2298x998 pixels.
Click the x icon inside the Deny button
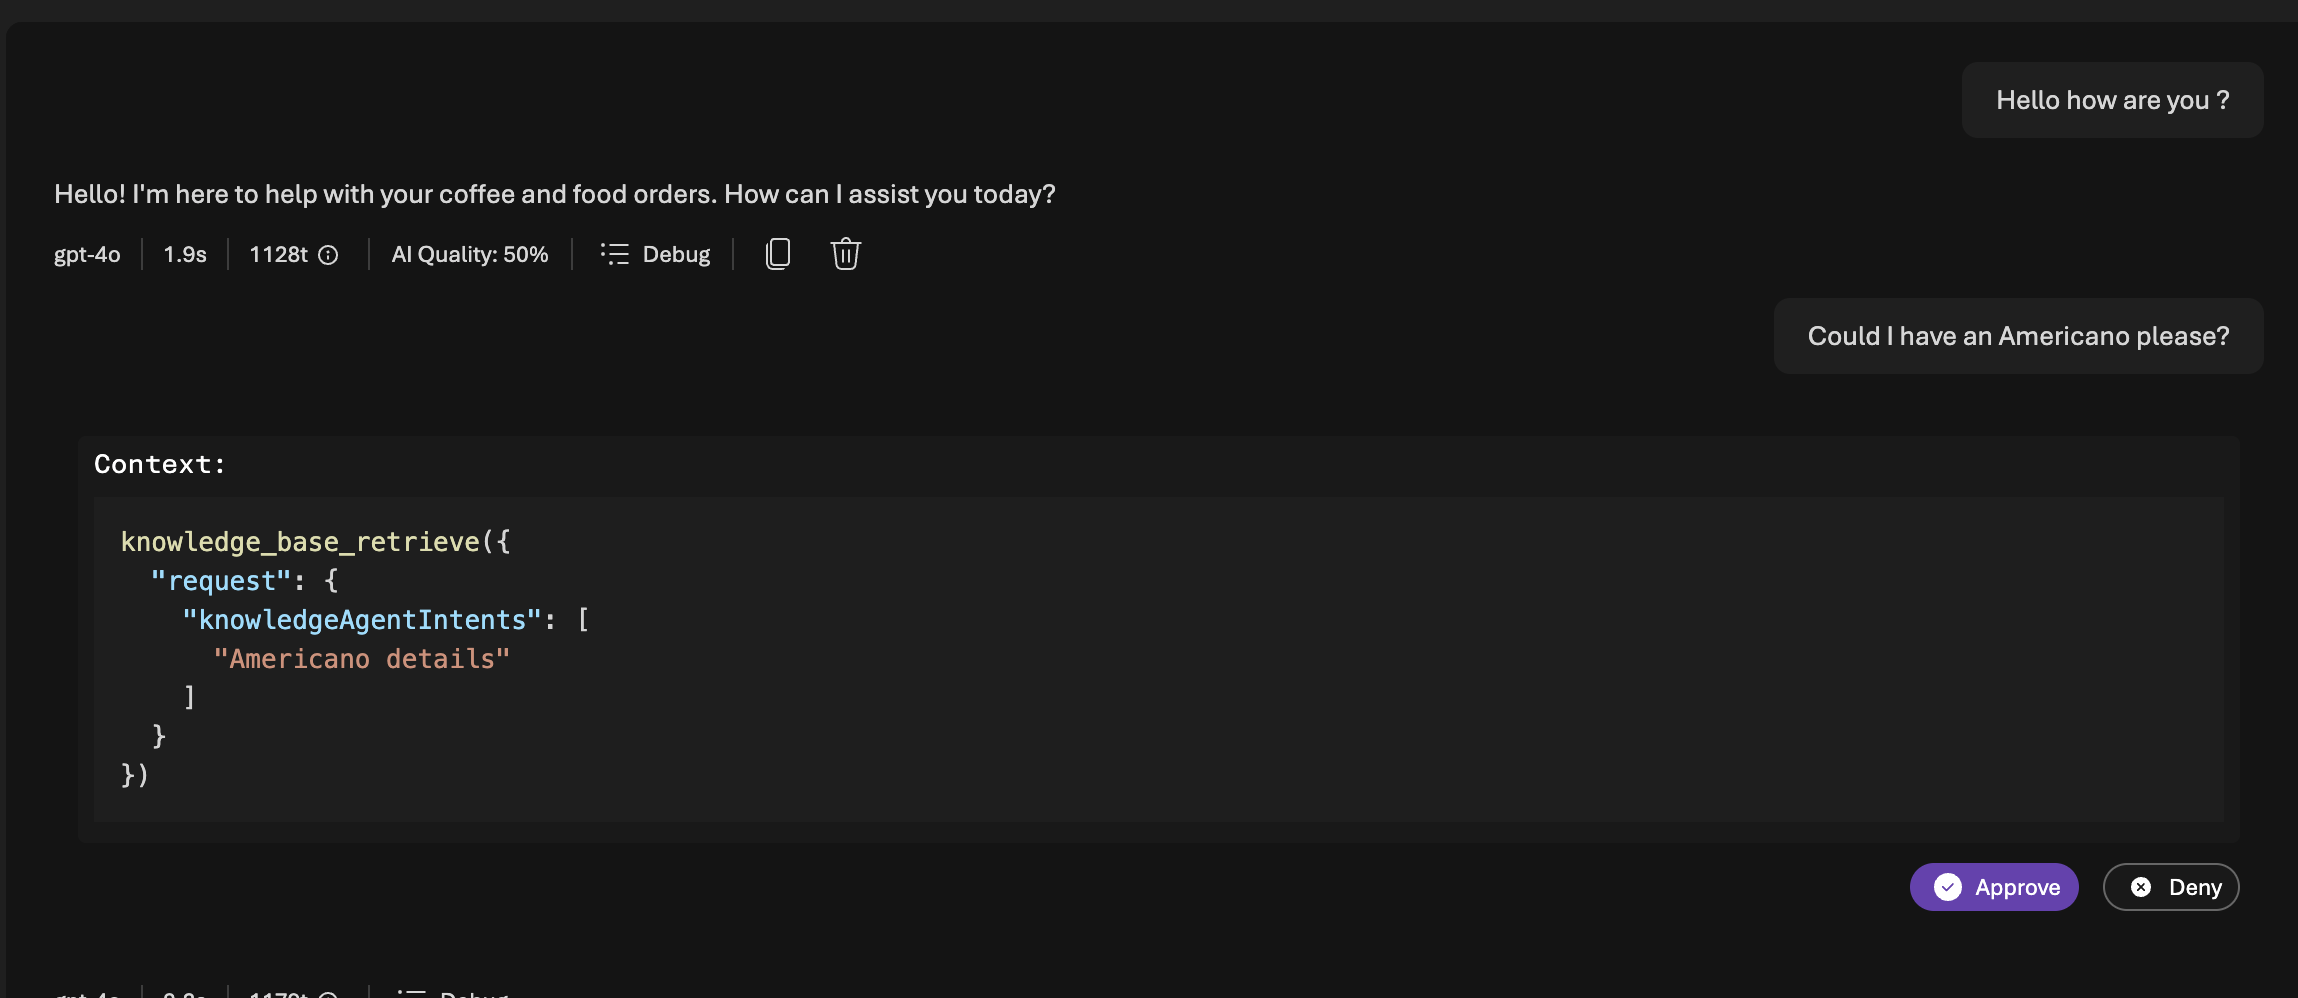[x=2139, y=887]
